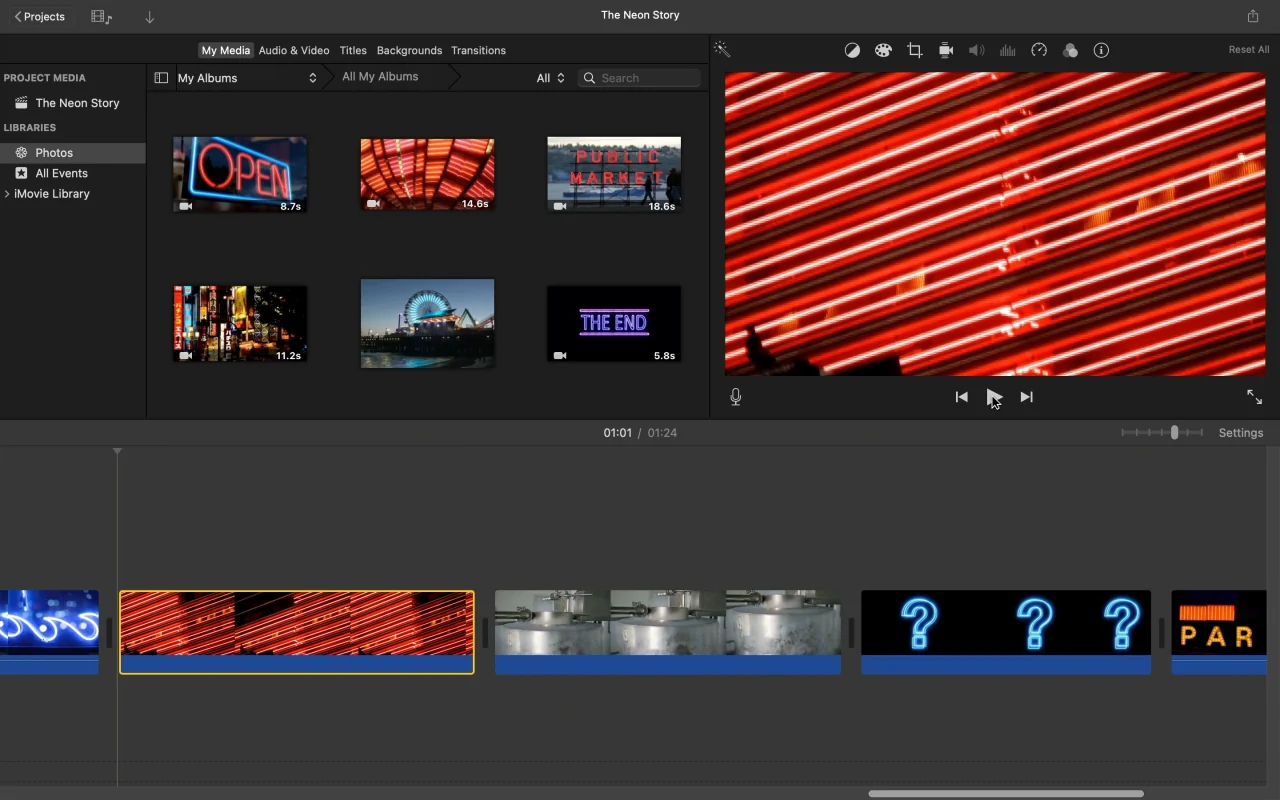Adjust the timeline zoom slider
1280x800 pixels.
tap(1172, 432)
